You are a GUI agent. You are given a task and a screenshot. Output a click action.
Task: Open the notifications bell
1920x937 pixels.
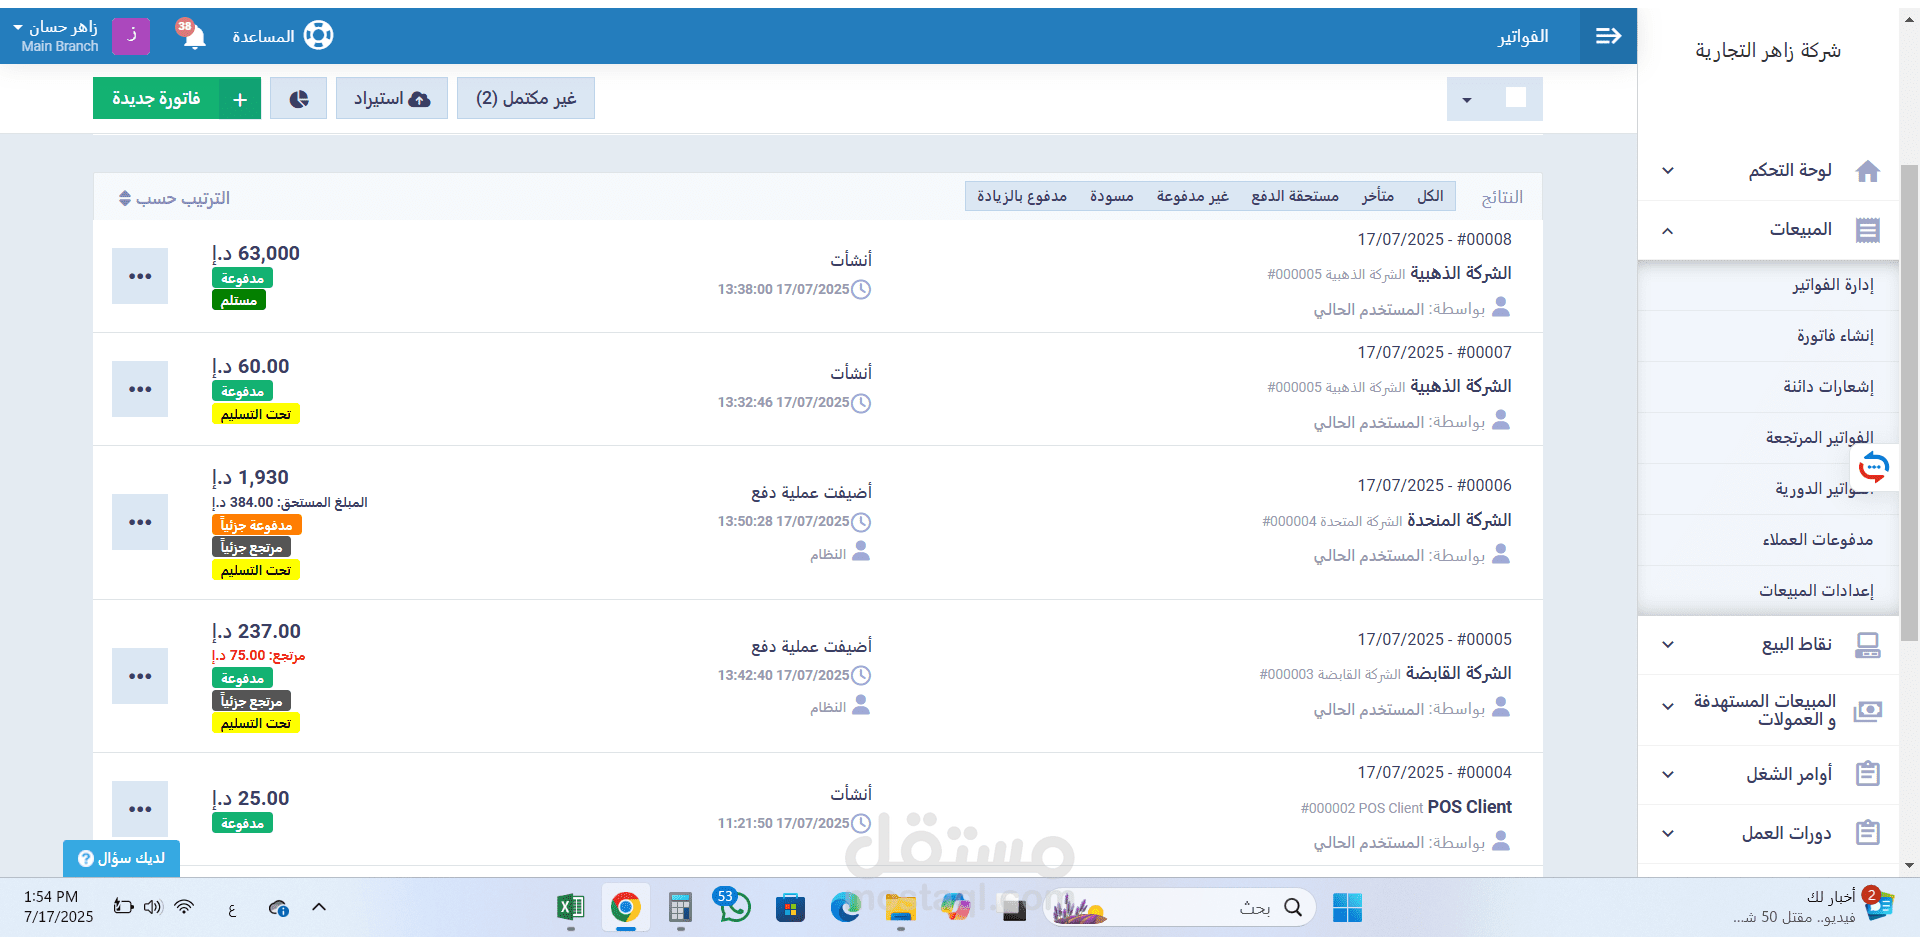coord(193,36)
